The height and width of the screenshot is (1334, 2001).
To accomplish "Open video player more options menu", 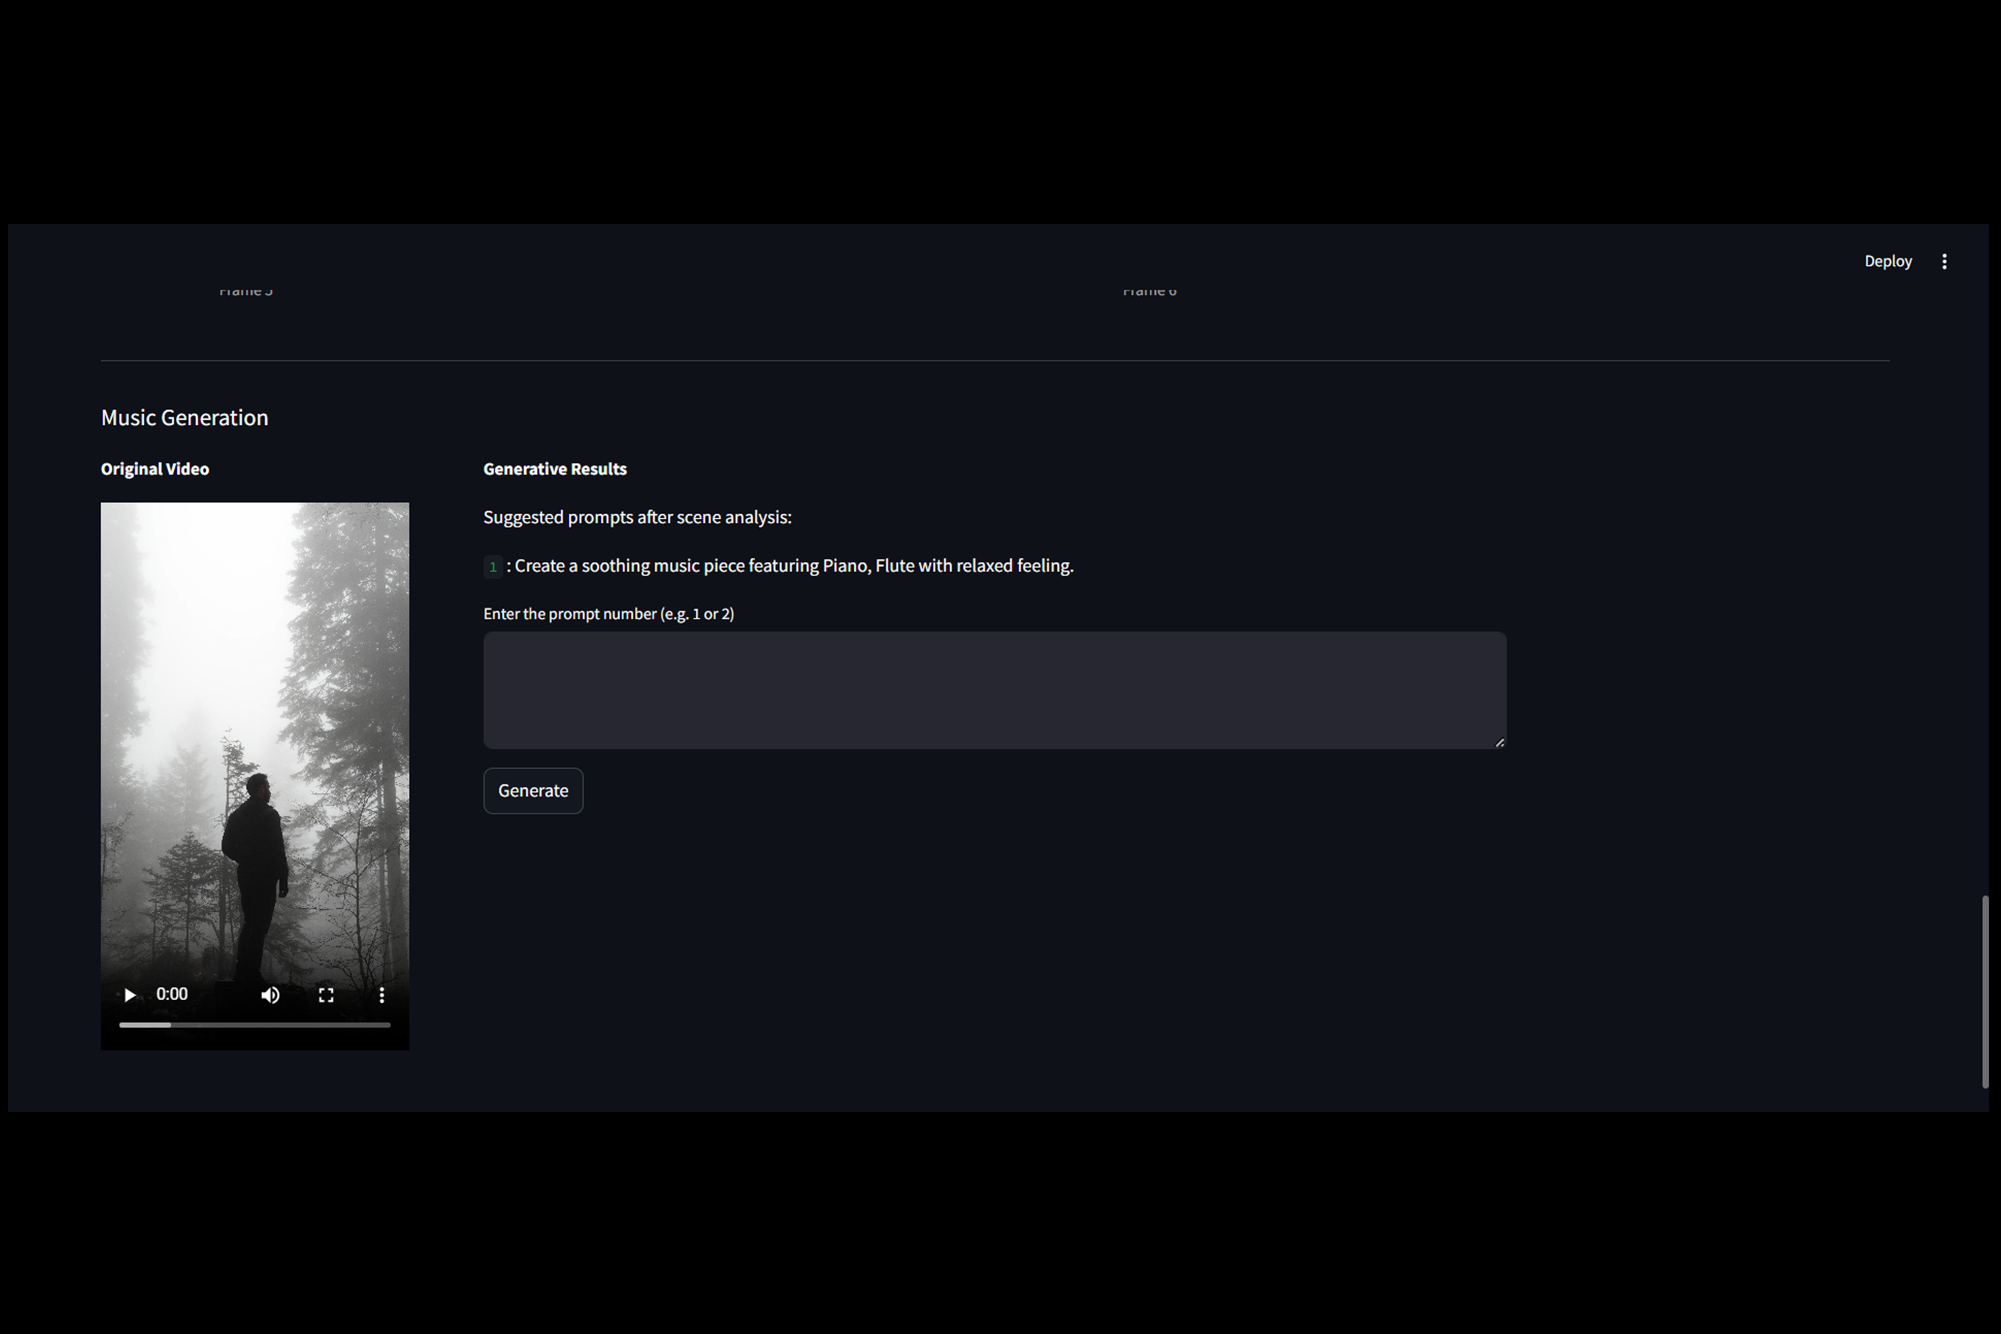I will tap(381, 994).
